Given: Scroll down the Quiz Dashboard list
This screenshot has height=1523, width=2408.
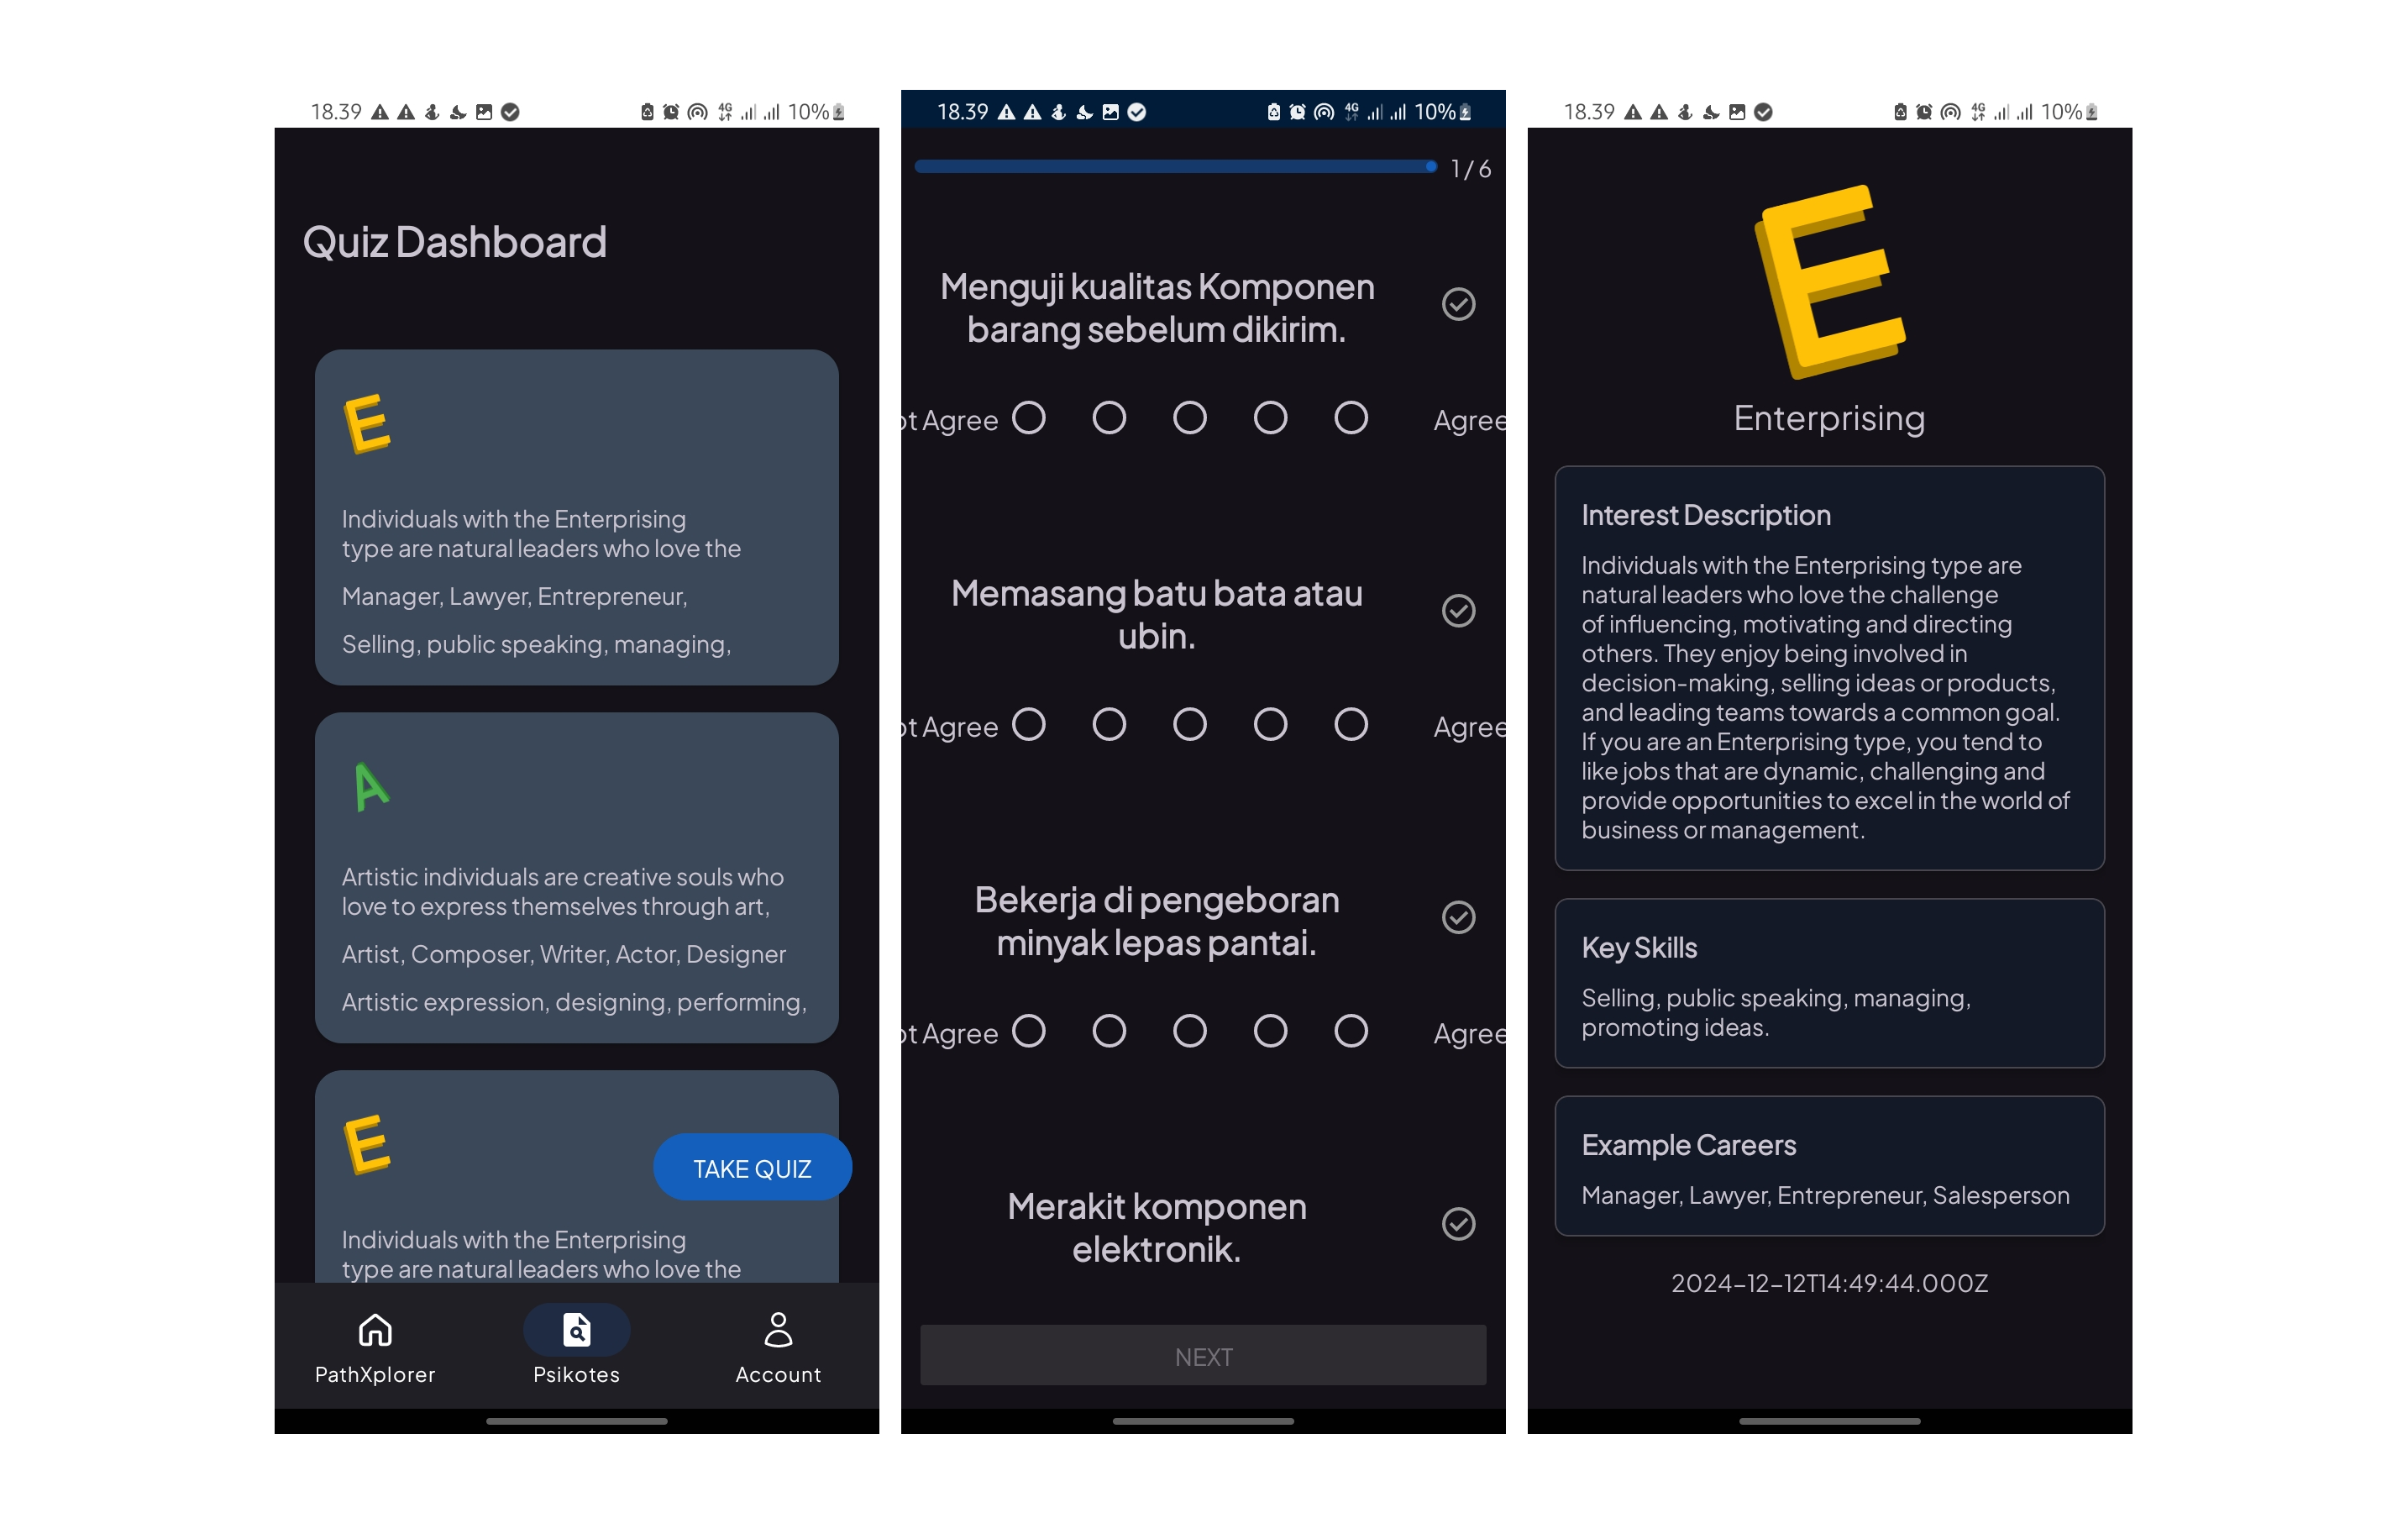Looking at the screenshot, I should tap(574, 790).
